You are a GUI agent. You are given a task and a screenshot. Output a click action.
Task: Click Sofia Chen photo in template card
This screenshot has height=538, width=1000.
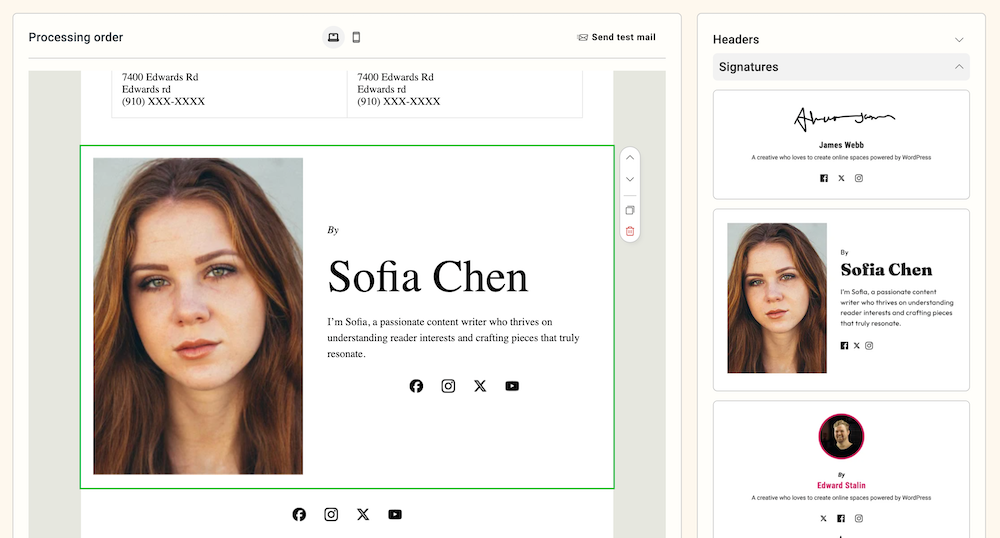click(x=777, y=298)
